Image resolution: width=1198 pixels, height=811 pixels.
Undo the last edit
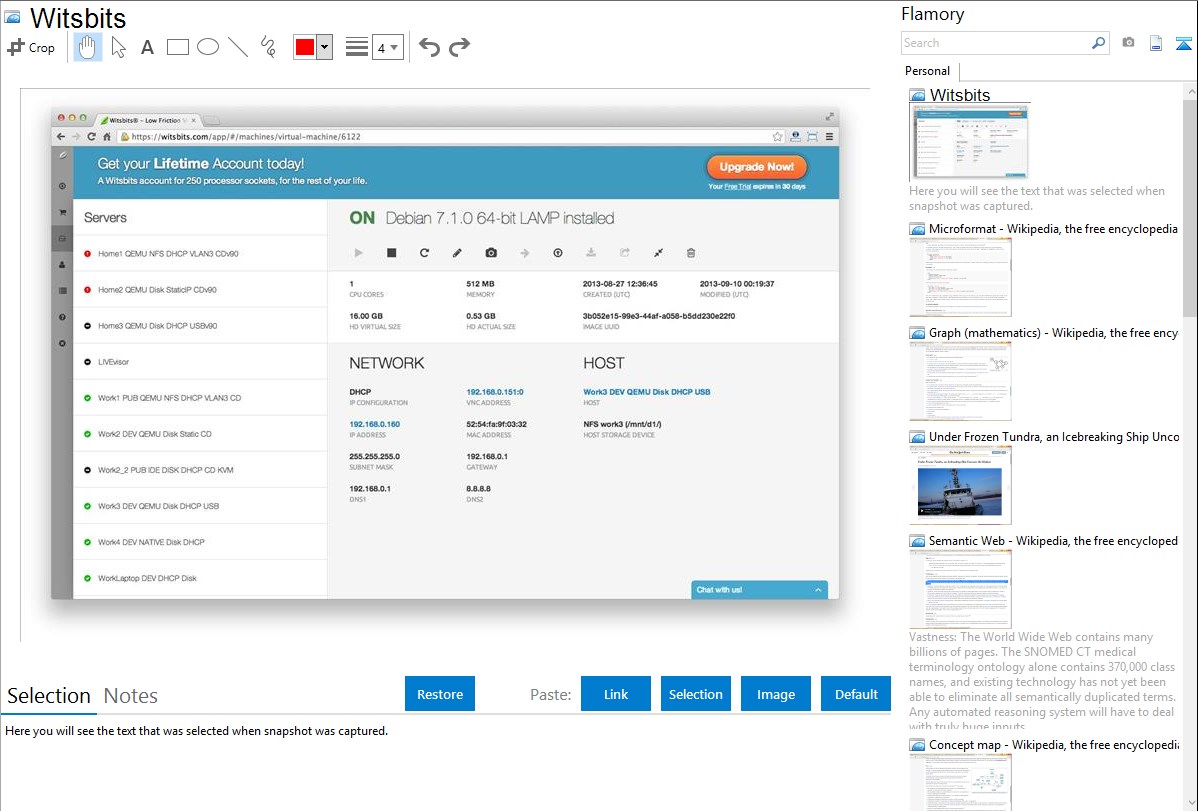click(429, 47)
